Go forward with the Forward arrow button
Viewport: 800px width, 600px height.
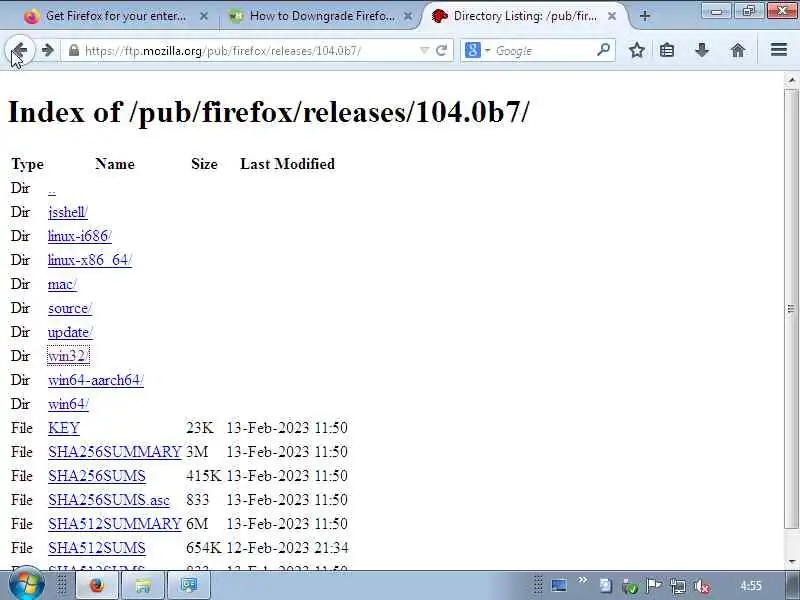47,50
